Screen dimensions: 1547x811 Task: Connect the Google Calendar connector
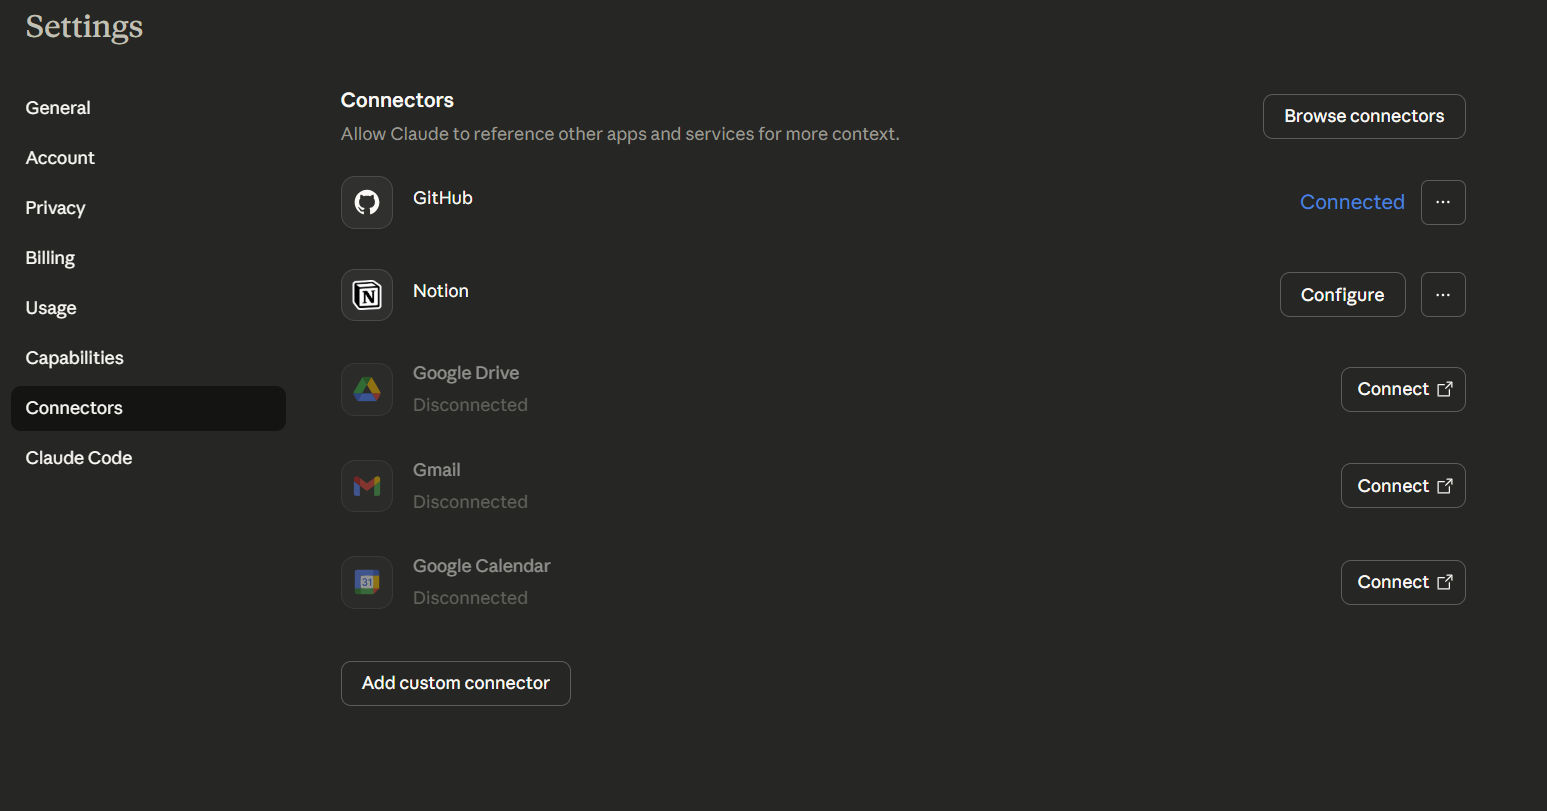(x=1403, y=582)
